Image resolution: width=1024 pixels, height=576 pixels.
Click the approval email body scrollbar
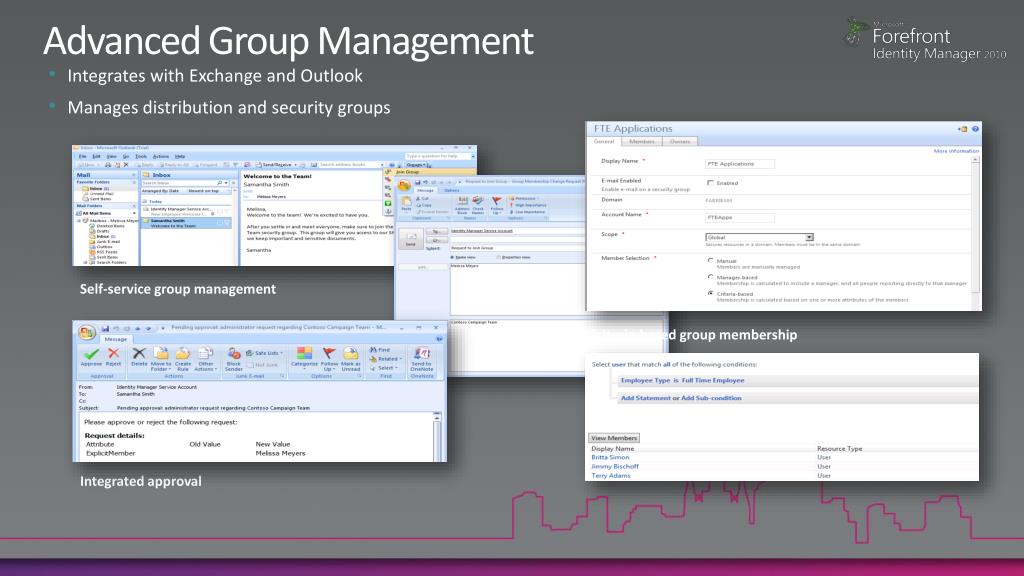pos(437,436)
